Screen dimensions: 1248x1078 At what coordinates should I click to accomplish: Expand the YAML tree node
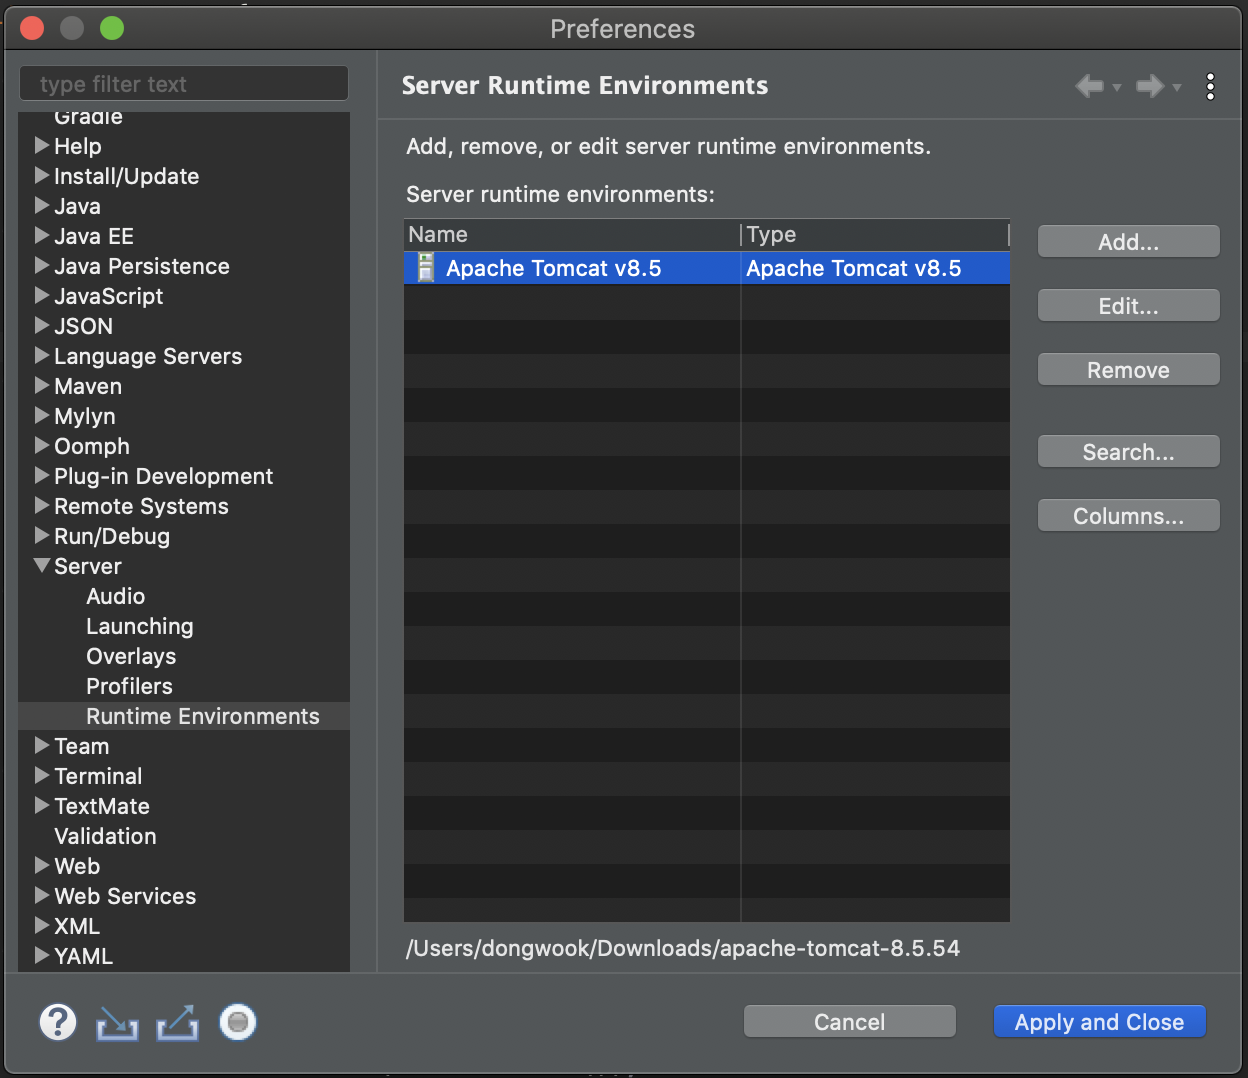tap(42, 955)
